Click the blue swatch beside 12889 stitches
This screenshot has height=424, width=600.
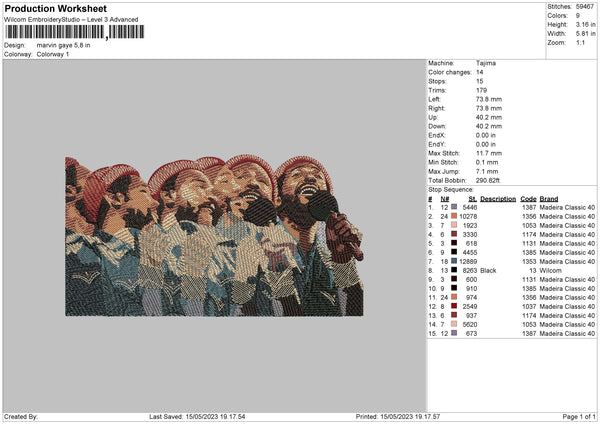(x=454, y=261)
